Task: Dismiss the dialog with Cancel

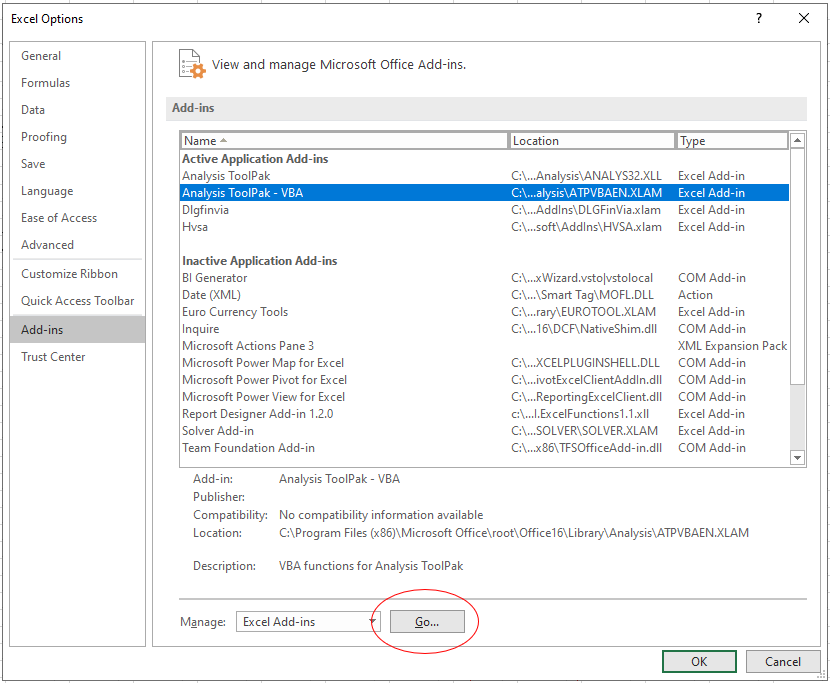Action: pos(783,661)
